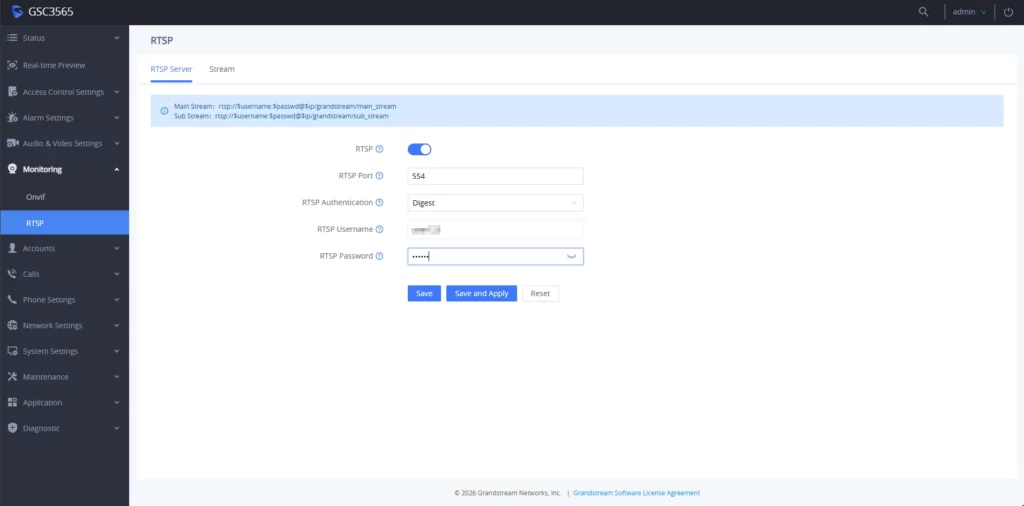Switch to the Stream tab
The image size is (1024, 506).
coord(222,69)
